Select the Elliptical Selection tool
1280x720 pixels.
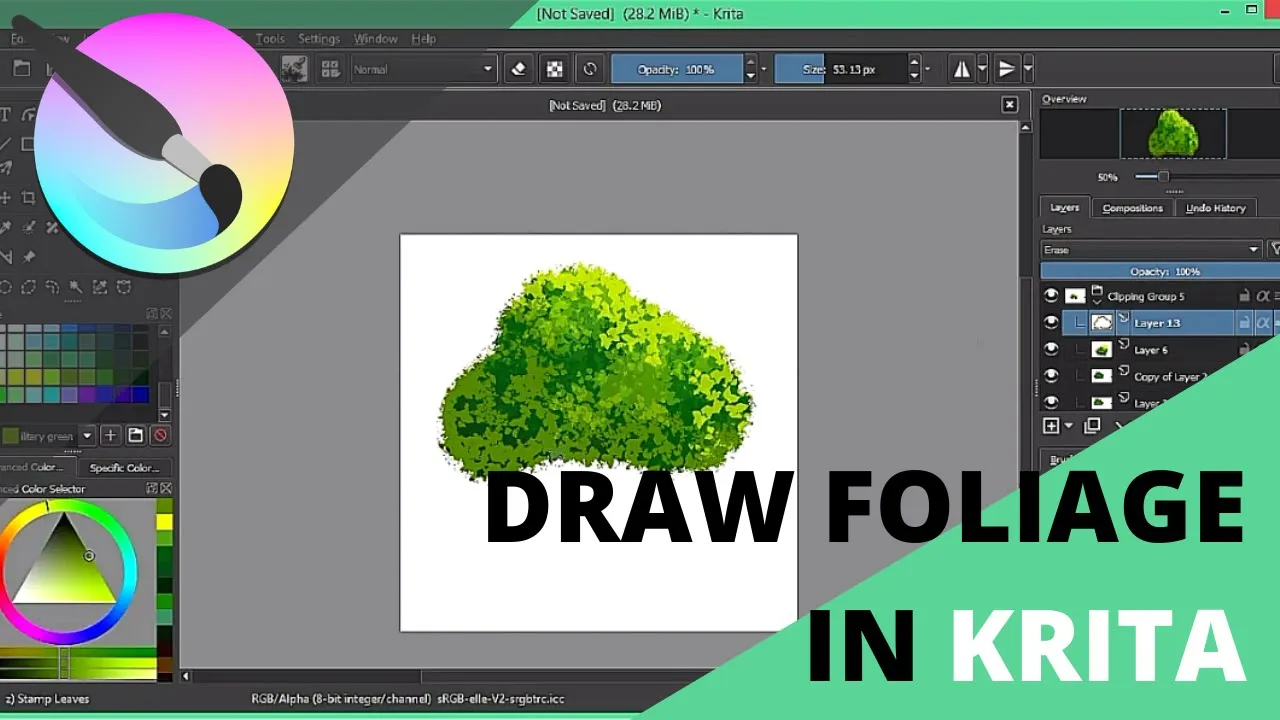[6, 287]
